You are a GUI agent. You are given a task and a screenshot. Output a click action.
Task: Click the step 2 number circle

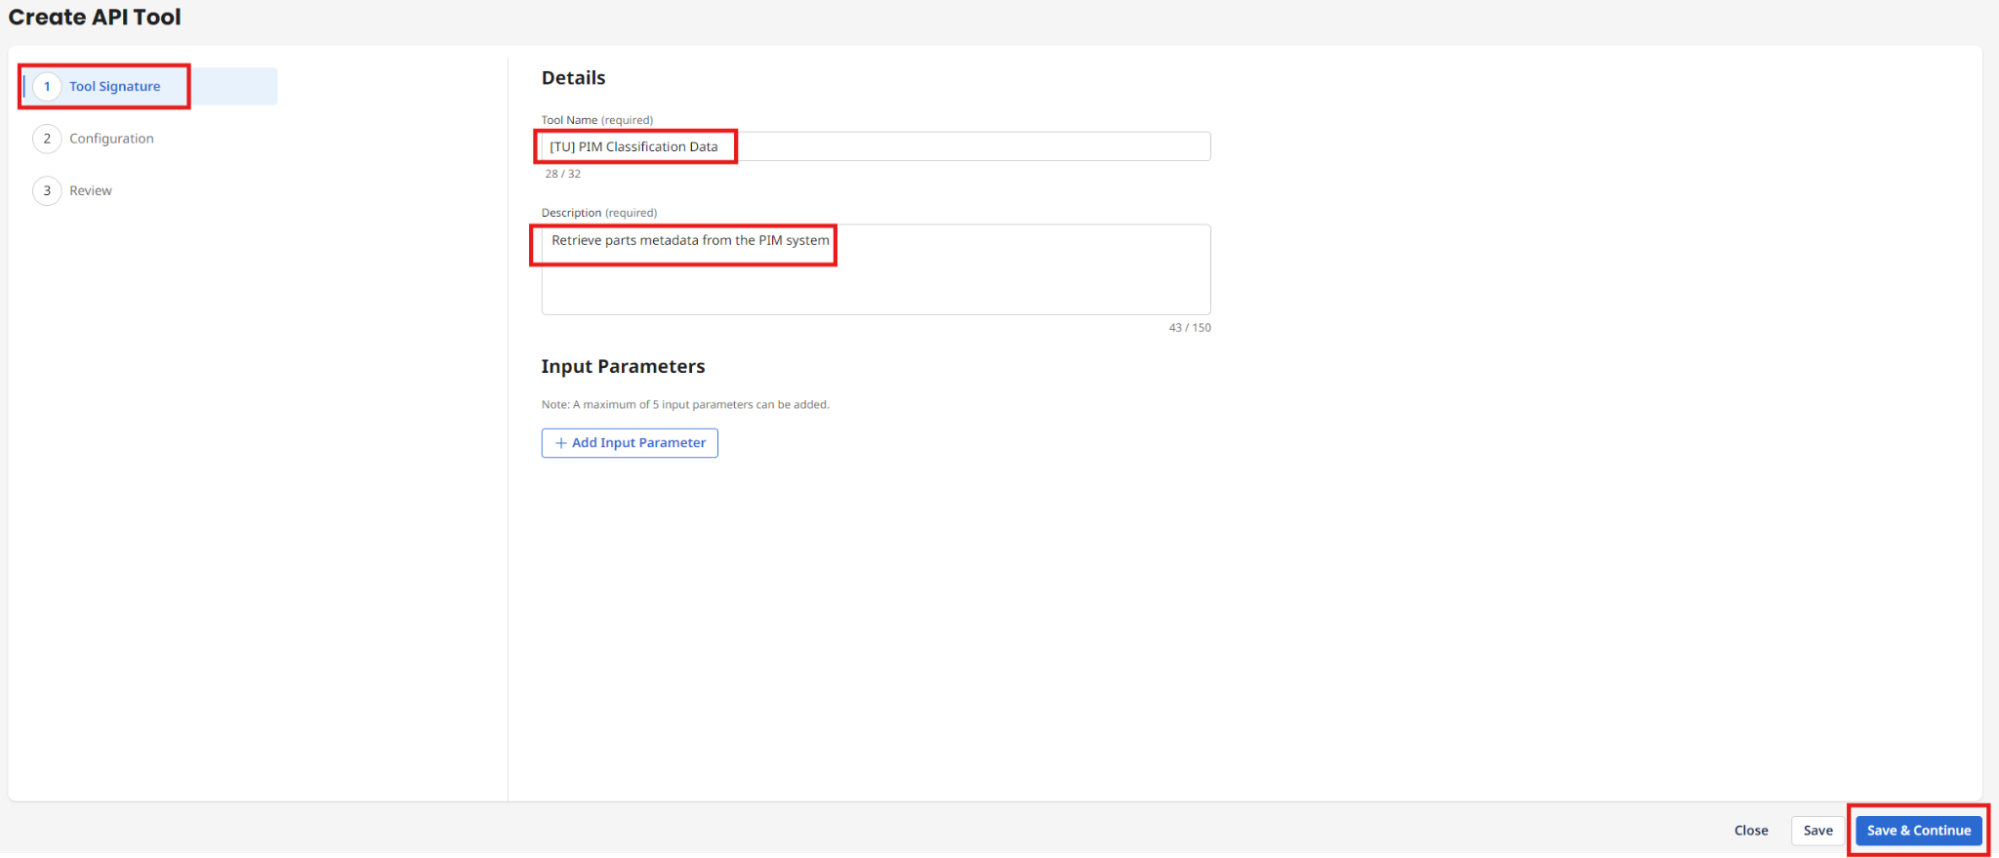[47, 138]
